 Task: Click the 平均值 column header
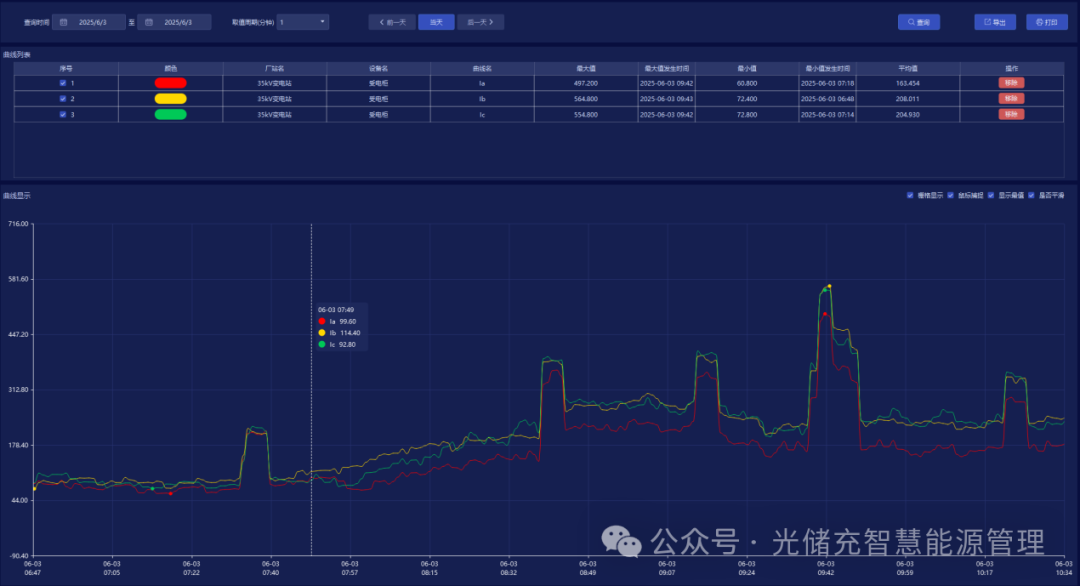tap(908, 68)
